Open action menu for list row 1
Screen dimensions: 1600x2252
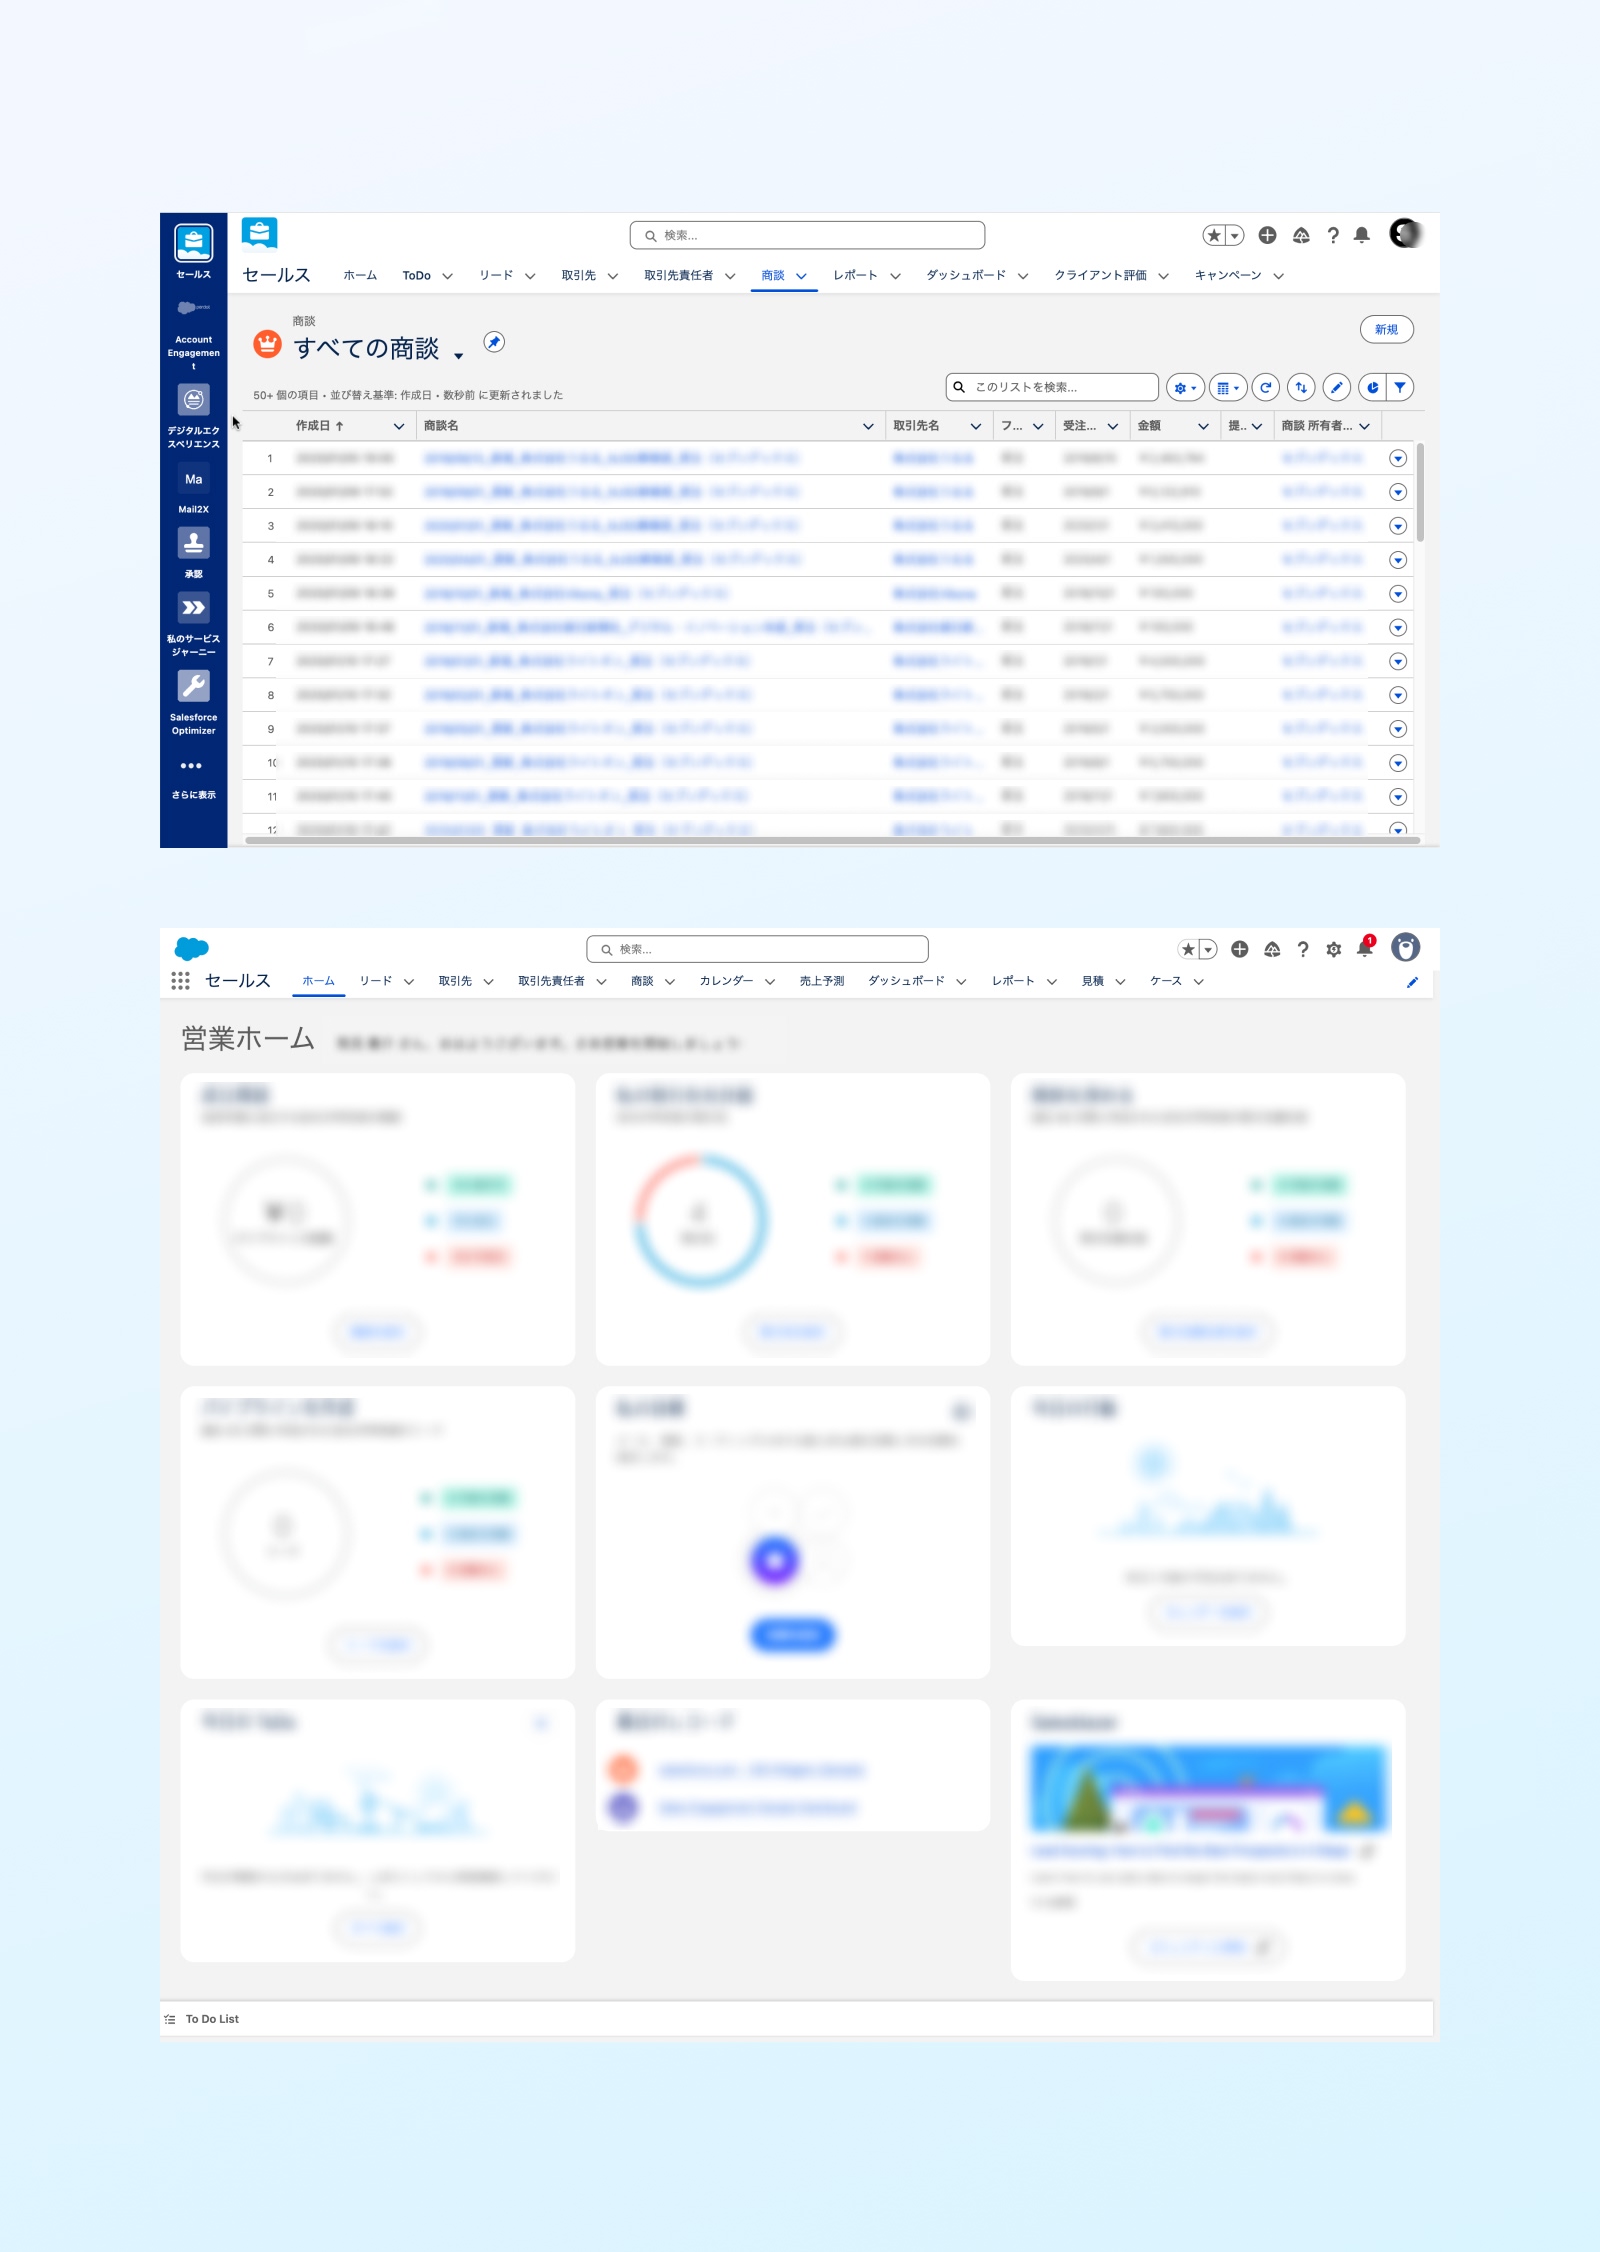(x=1398, y=458)
